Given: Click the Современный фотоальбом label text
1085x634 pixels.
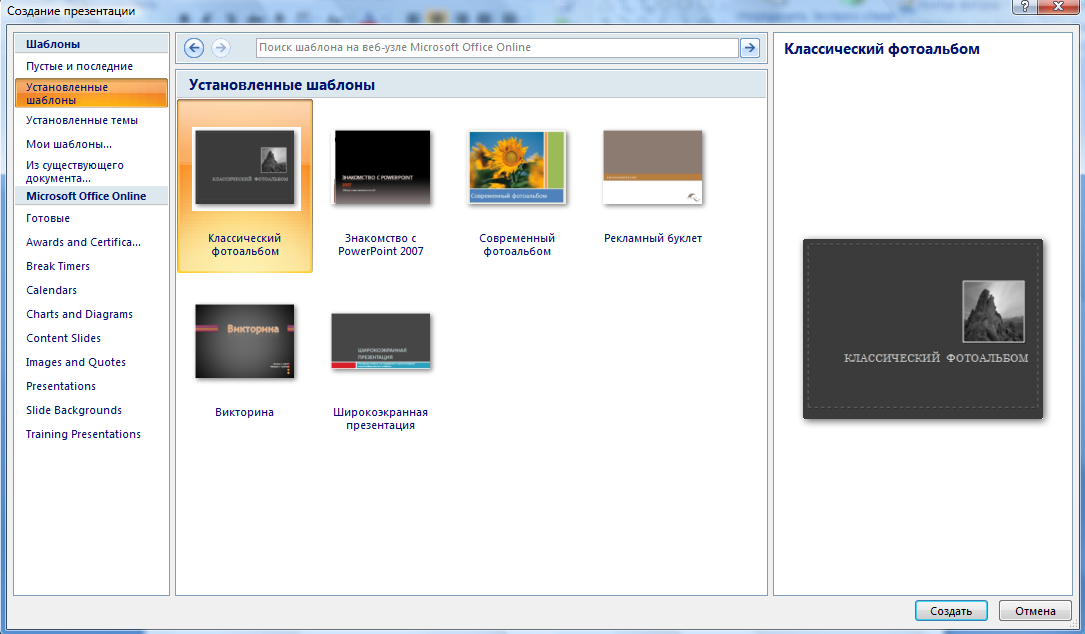Looking at the screenshot, I should pos(517,244).
